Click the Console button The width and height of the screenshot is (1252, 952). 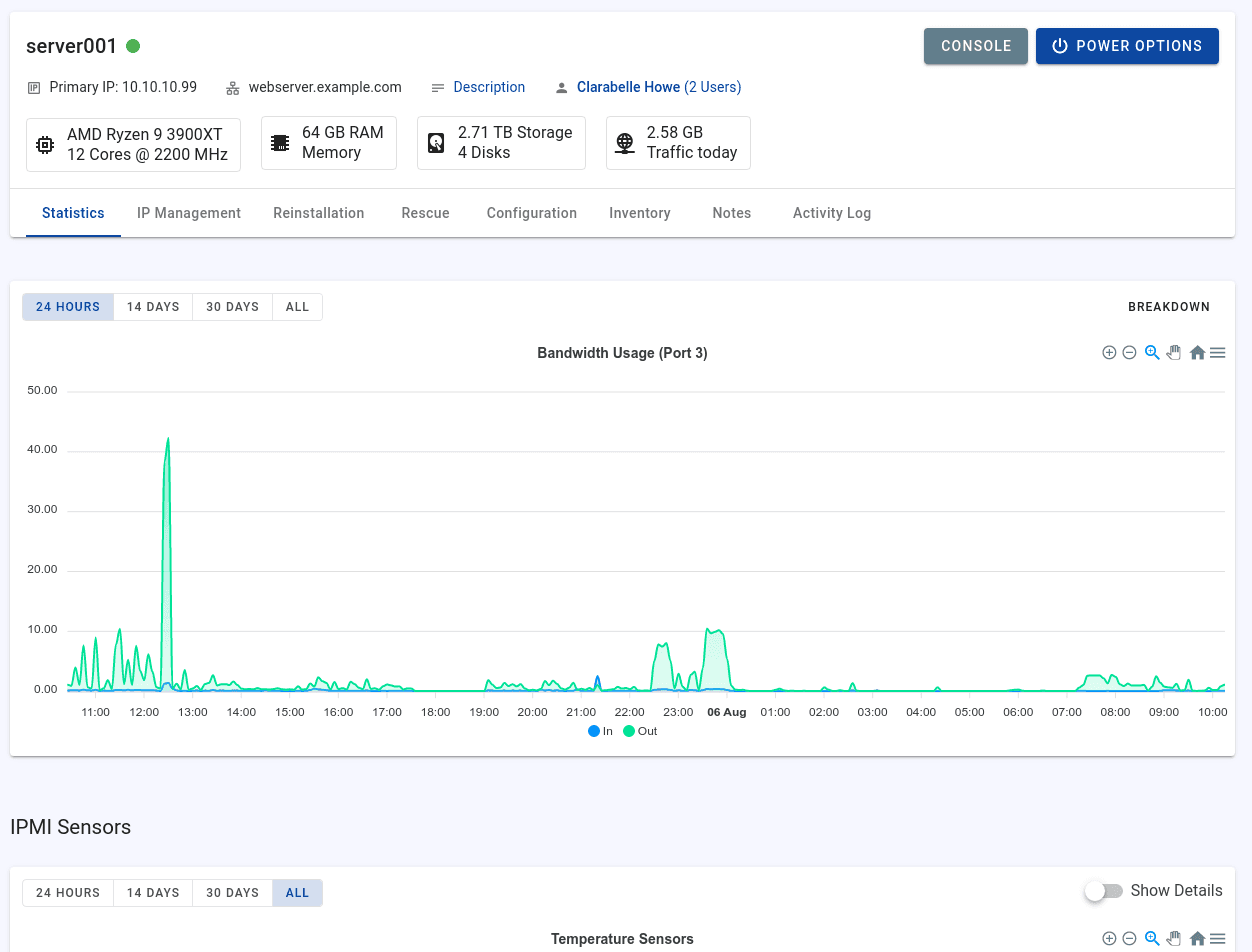[975, 46]
